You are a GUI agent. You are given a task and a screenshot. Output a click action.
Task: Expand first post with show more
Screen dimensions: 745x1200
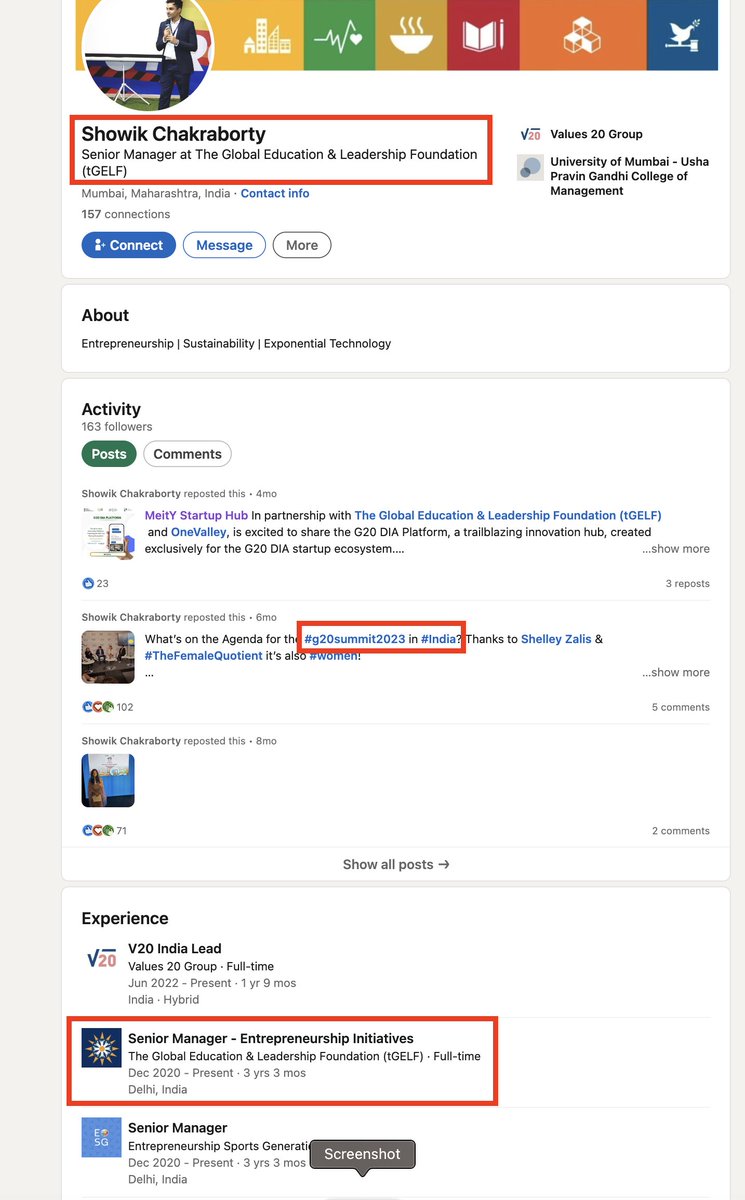click(676, 549)
